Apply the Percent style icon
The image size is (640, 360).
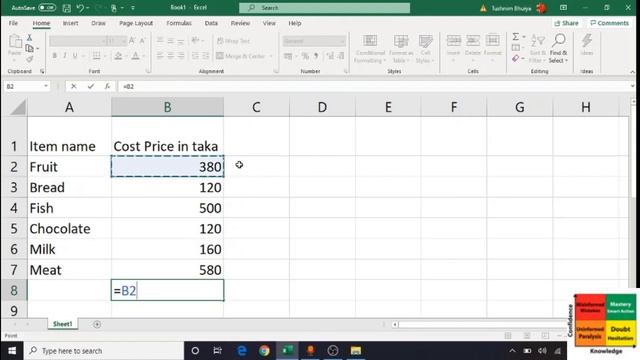(305, 56)
